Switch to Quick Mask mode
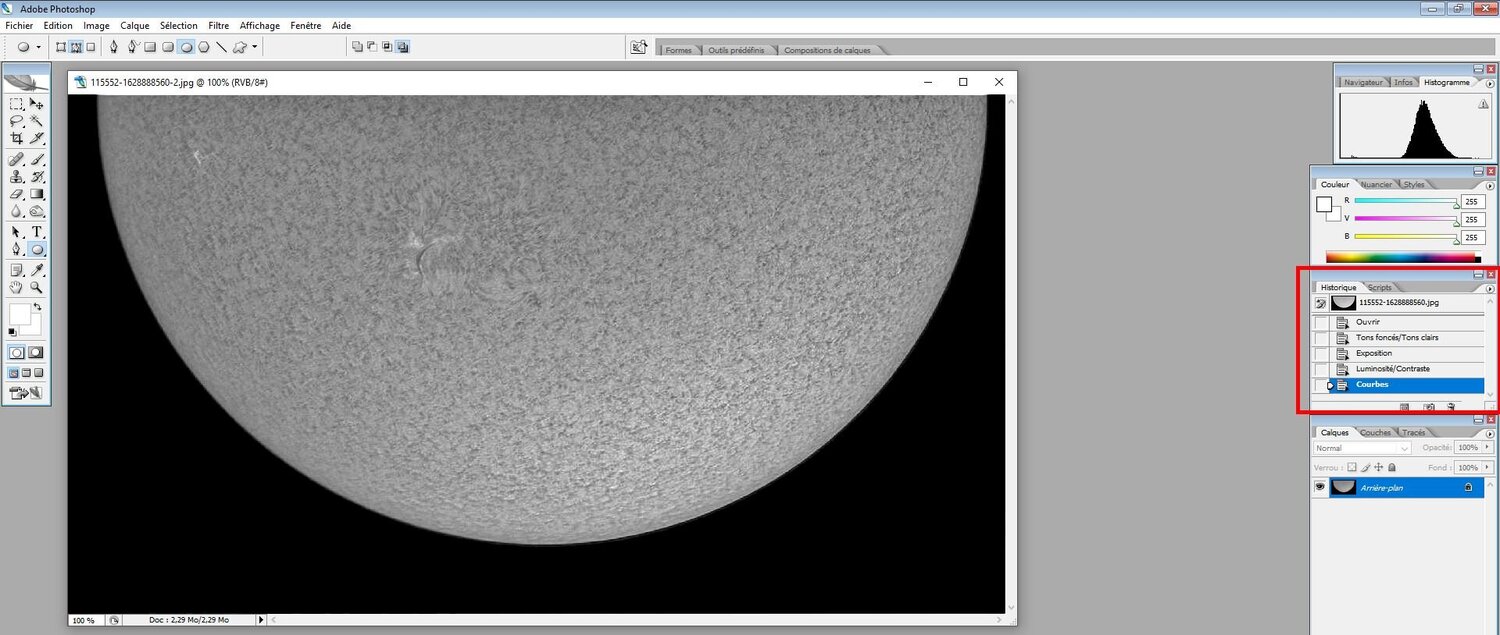Screen dimensions: 1500x635 (x=37, y=353)
